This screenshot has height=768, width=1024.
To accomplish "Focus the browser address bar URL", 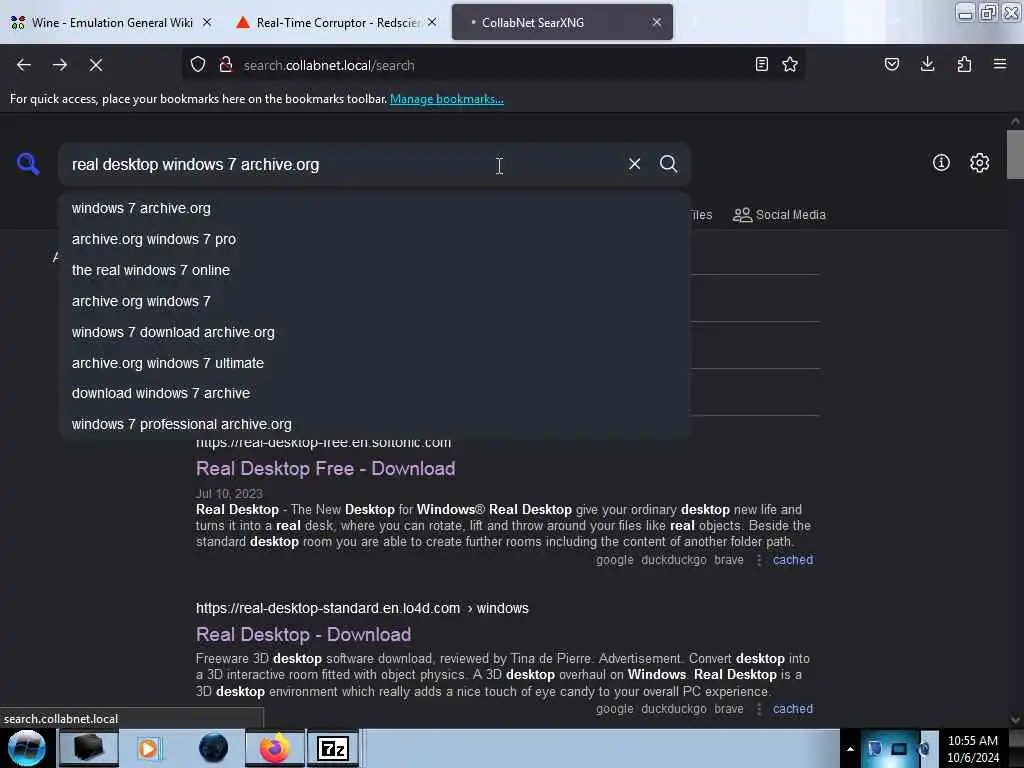I will coord(493,65).
